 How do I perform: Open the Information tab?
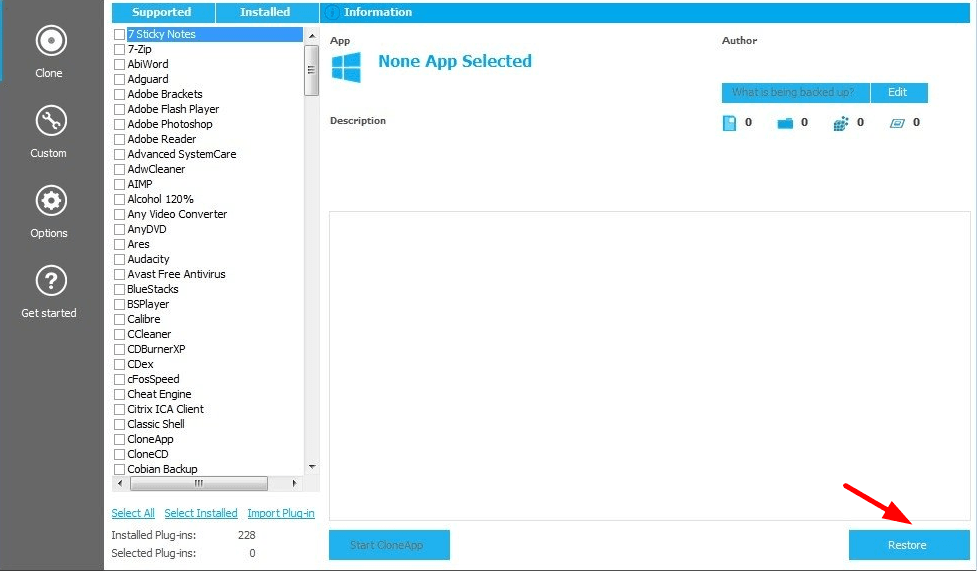[x=645, y=12]
